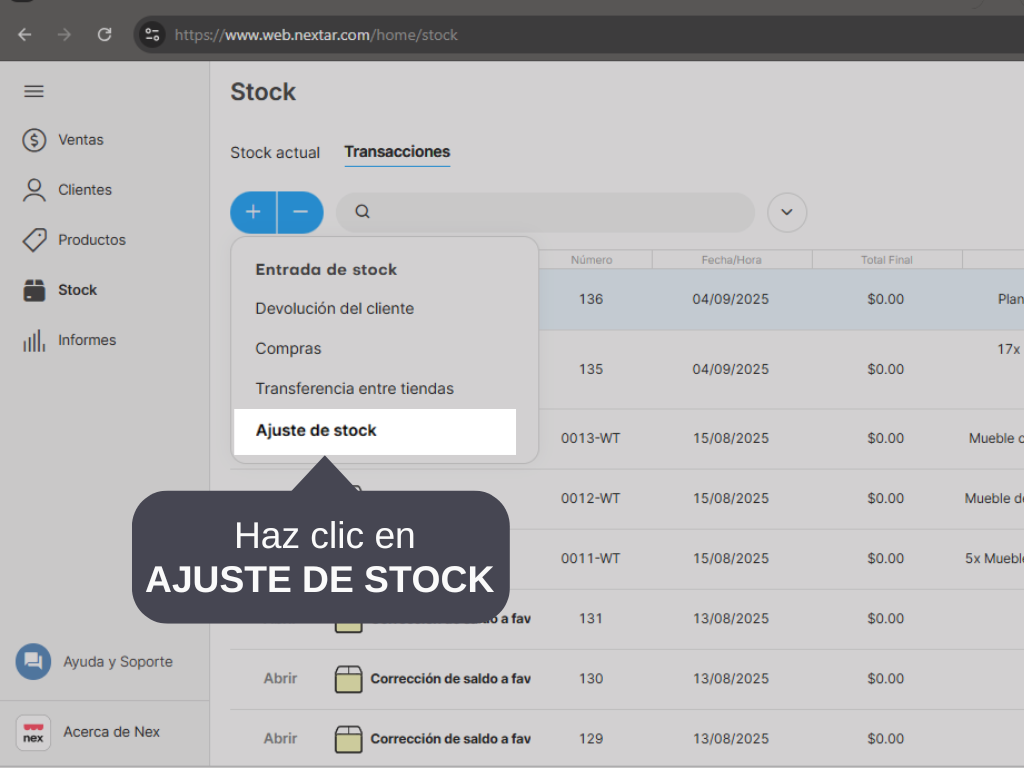Image resolution: width=1024 pixels, height=768 pixels.
Task: Open Acerca de Nex
Action: [x=111, y=732]
